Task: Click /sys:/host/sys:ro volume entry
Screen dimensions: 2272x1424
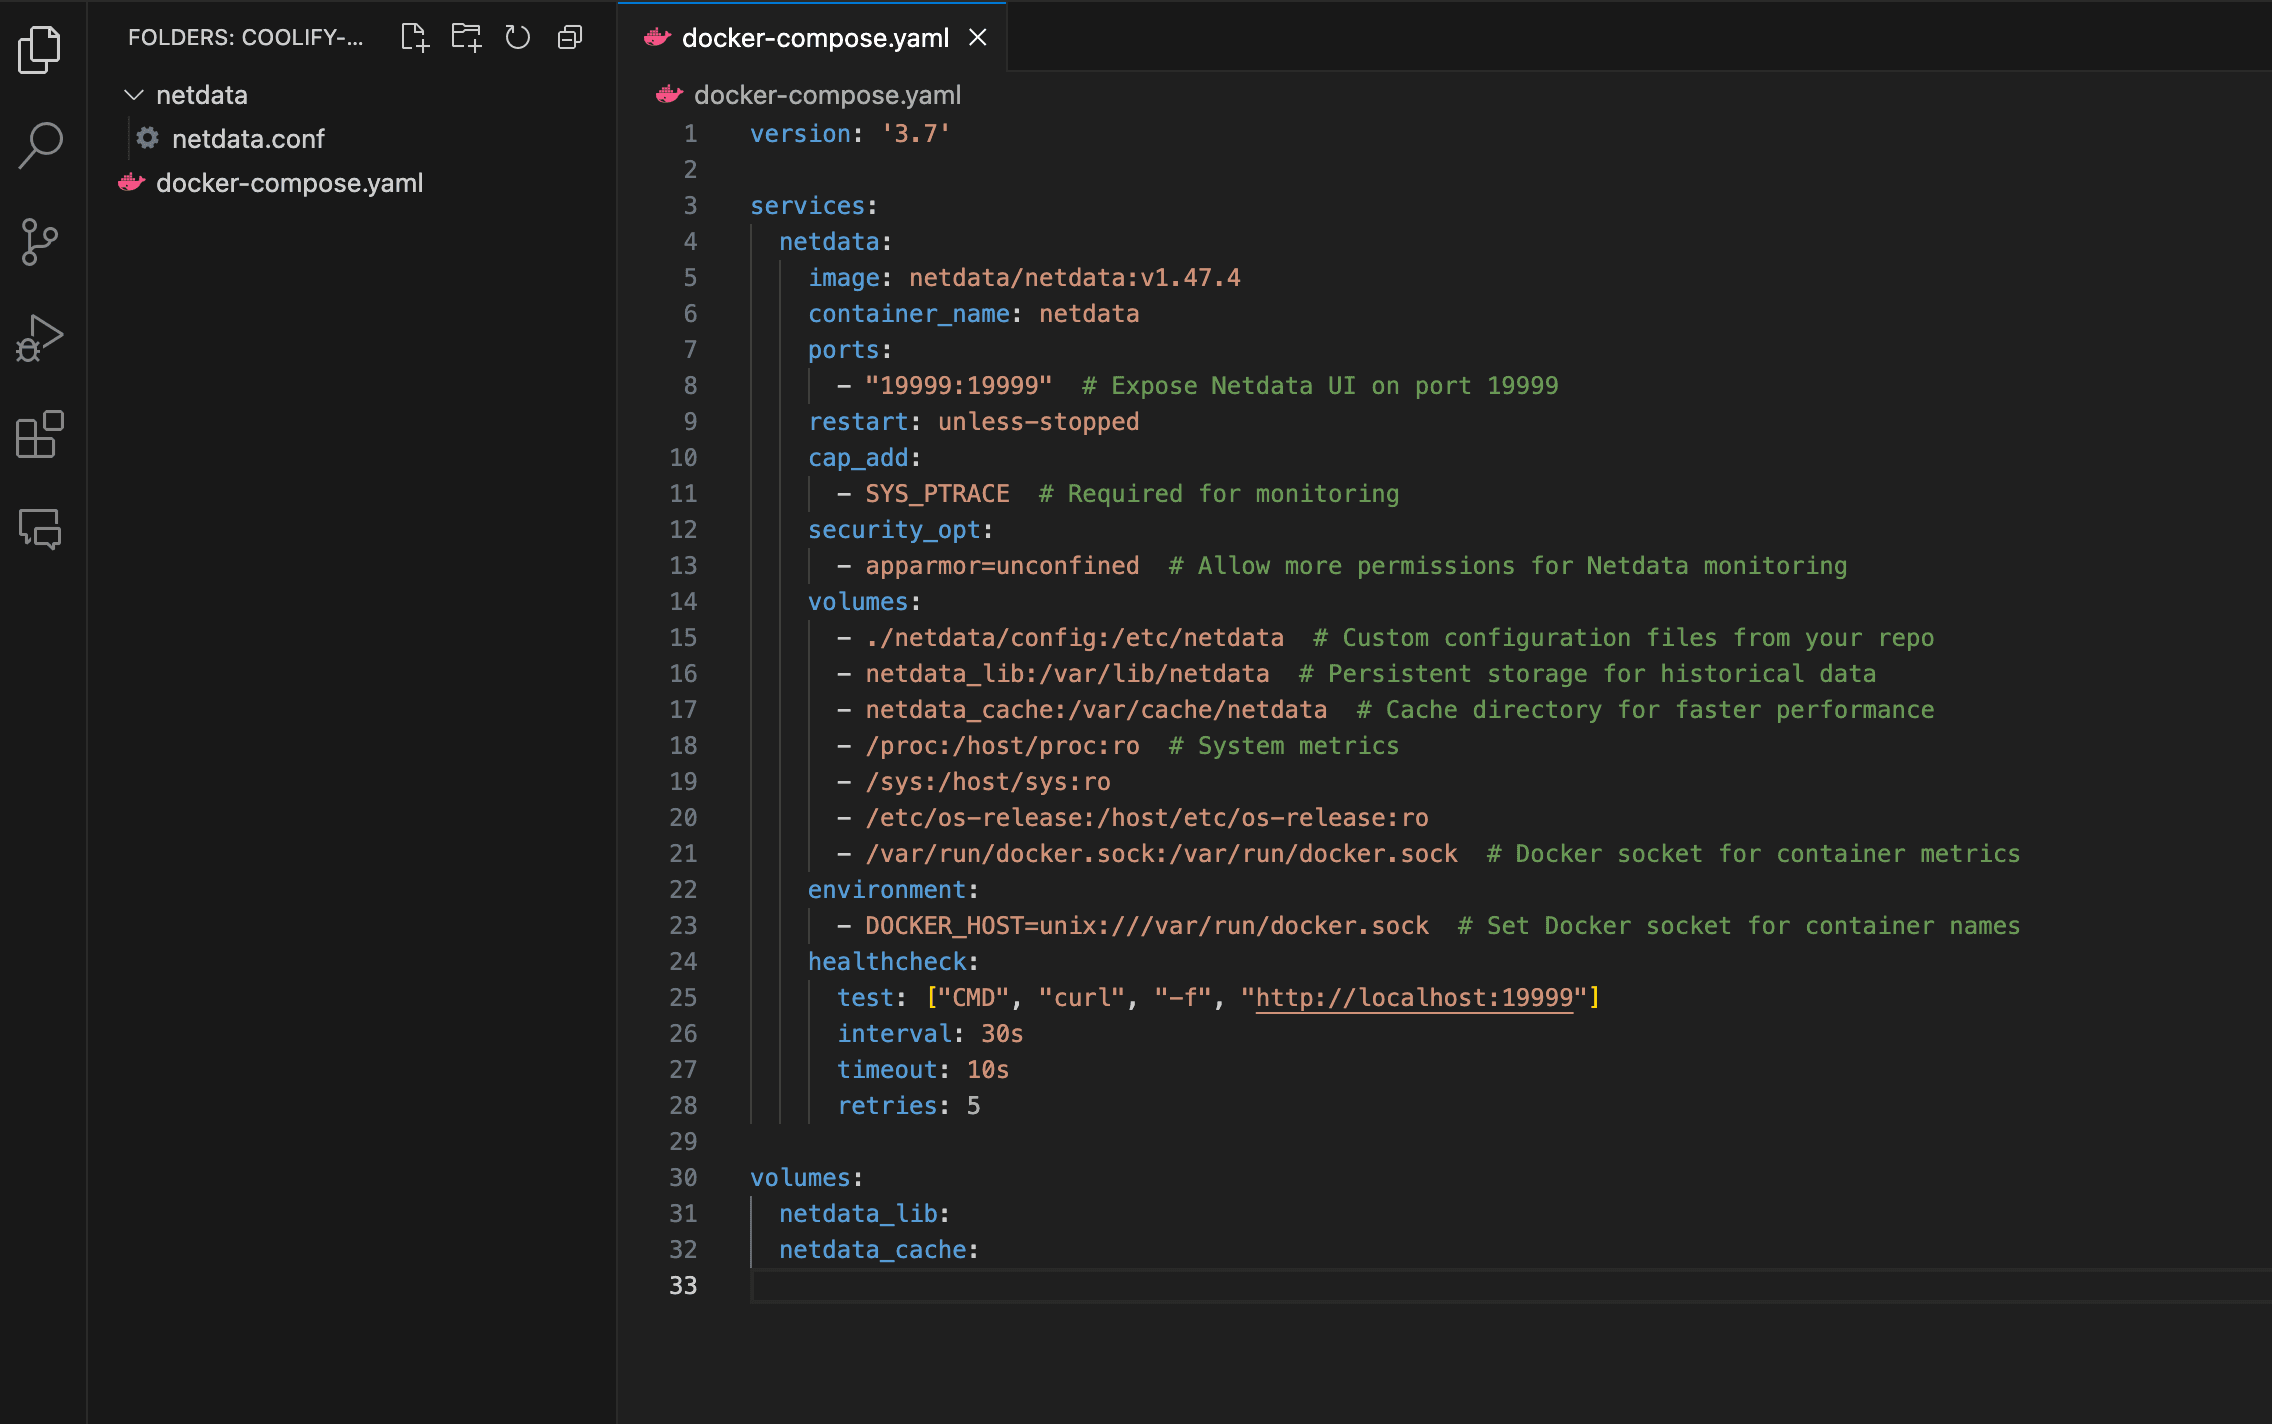Action: click(988, 781)
